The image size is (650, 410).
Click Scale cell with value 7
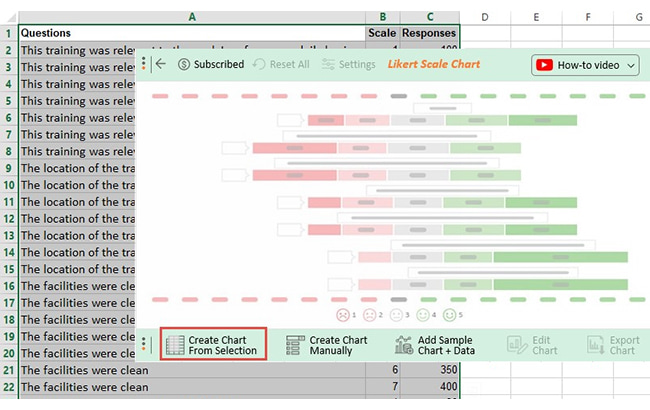[x=383, y=387]
